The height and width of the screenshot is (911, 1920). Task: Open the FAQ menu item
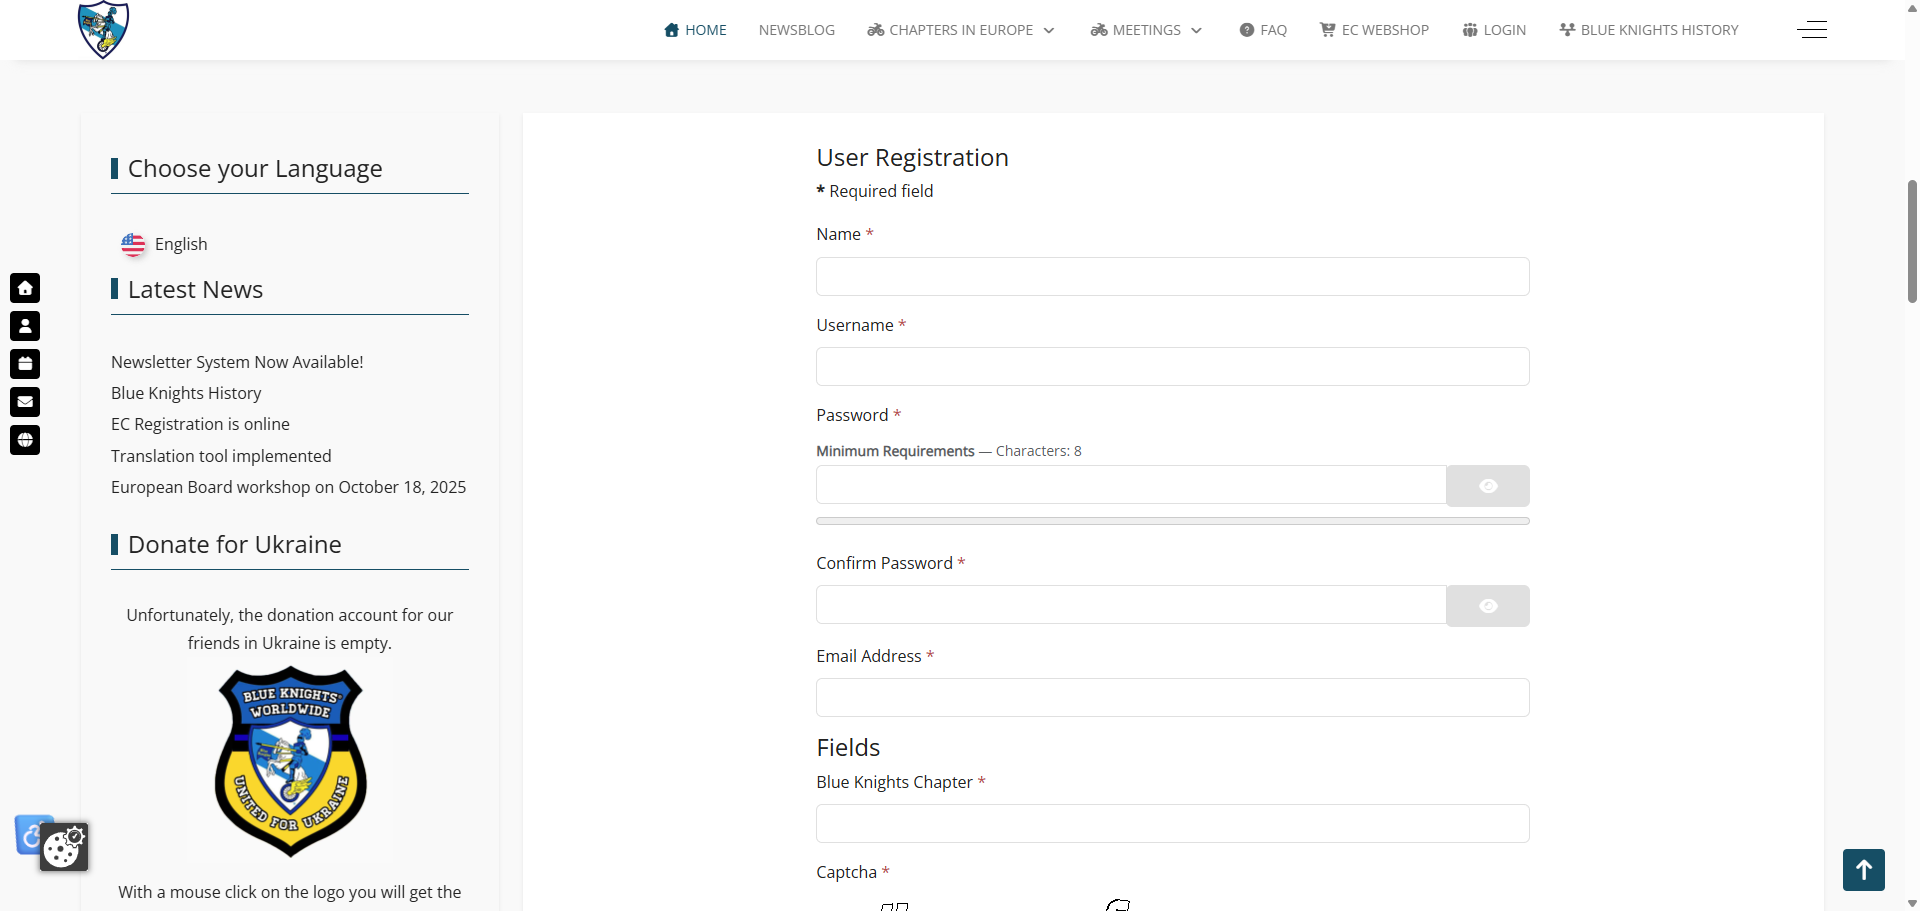pyautogui.click(x=1263, y=30)
